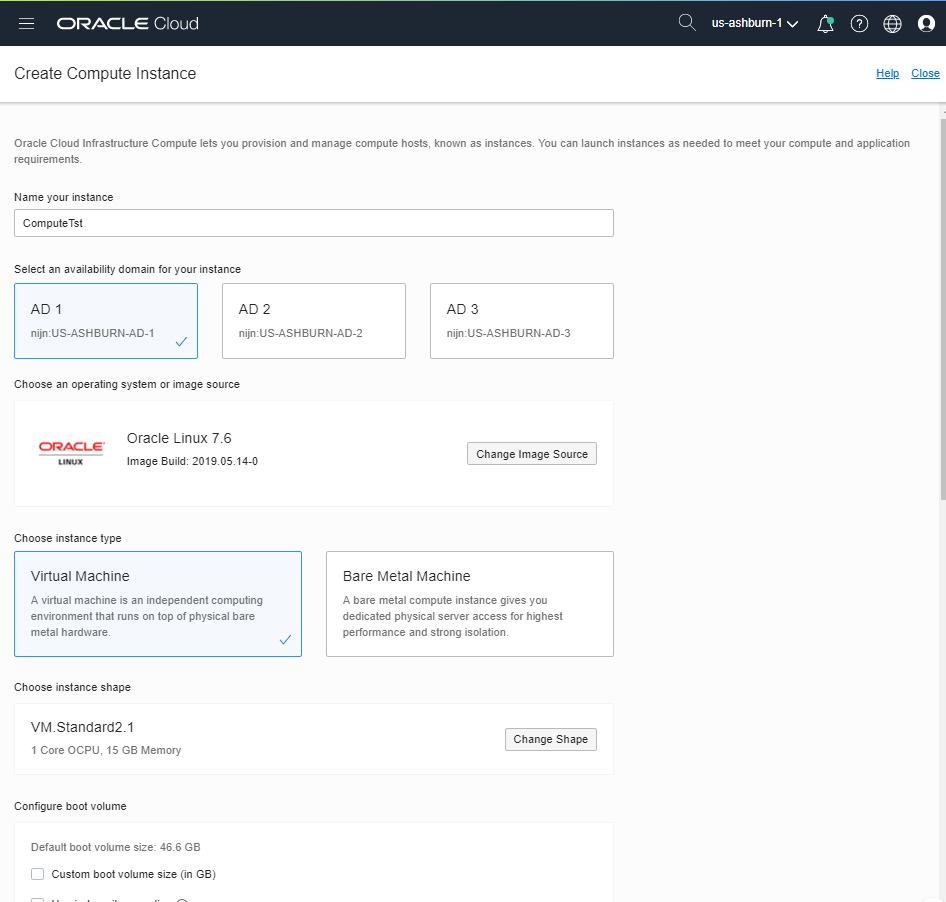The image size is (946, 902).
Task: Select Virtual Machine instance type
Action: point(158,604)
